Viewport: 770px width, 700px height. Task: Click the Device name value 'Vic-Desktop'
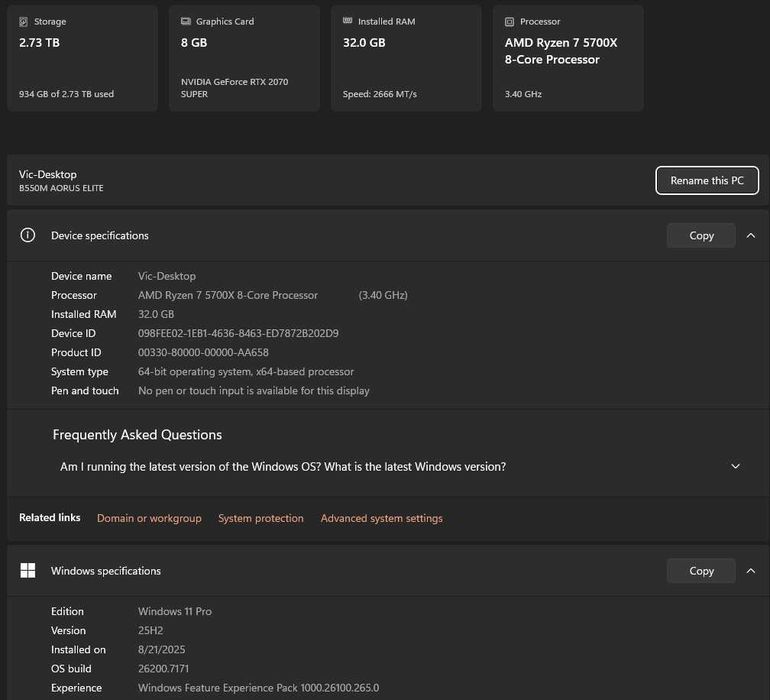coord(166,276)
